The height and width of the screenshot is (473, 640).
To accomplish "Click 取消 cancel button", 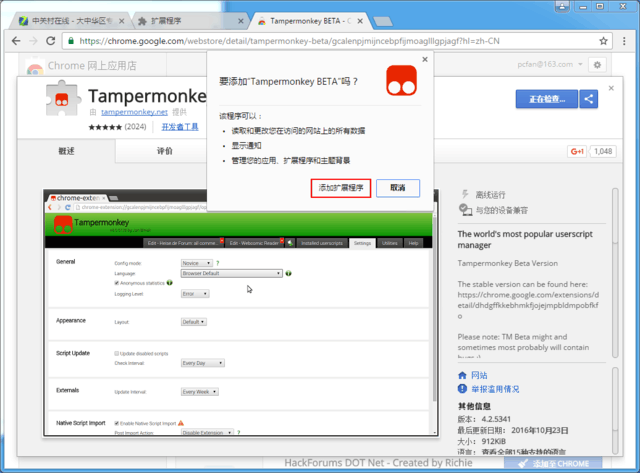I will [398, 188].
